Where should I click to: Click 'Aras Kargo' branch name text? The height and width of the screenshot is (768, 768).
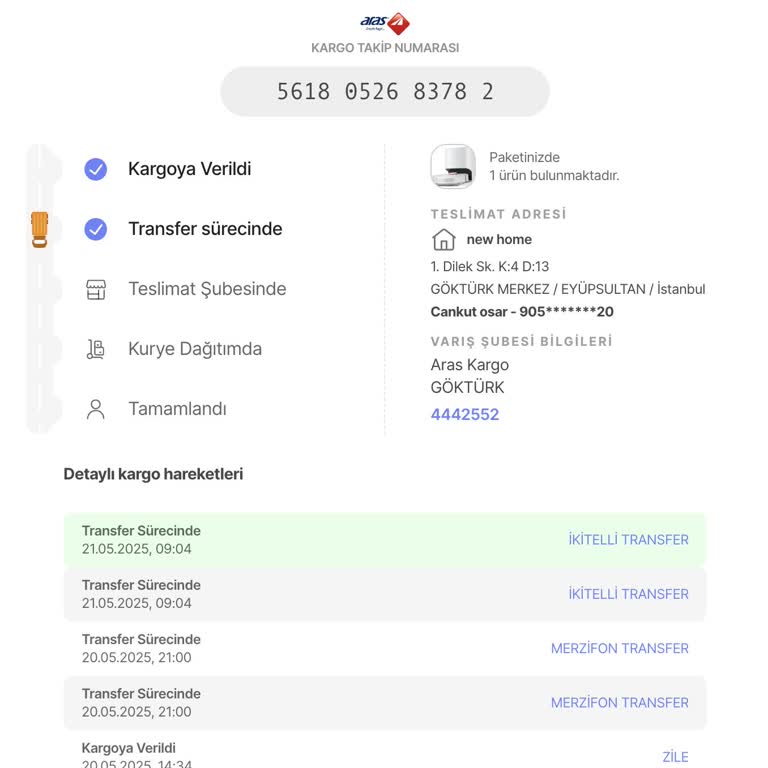pyautogui.click(x=470, y=365)
